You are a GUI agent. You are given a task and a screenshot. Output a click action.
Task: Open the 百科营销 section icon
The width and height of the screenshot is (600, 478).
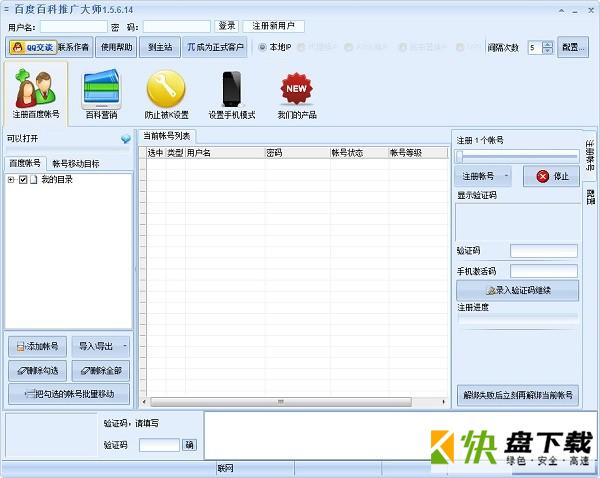[x=101, y=94]
